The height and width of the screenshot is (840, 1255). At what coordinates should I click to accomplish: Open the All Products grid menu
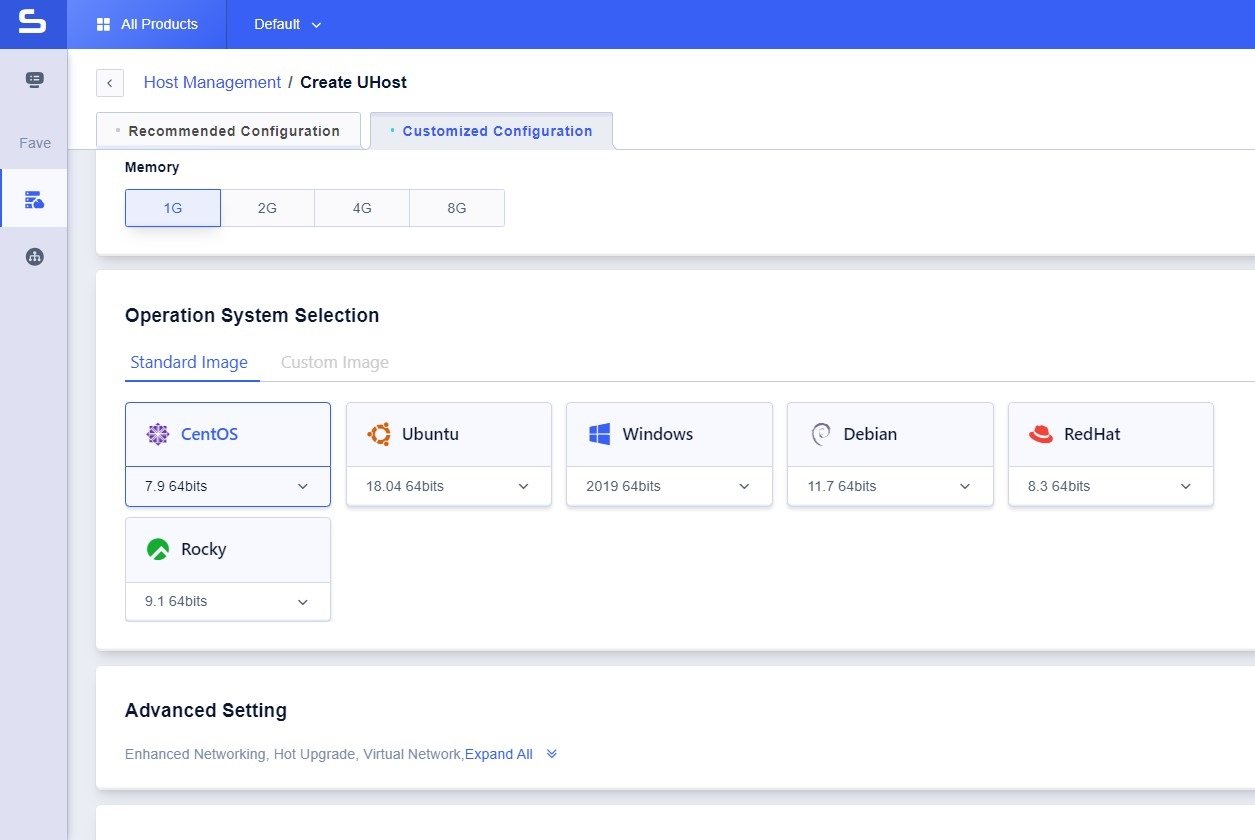point(147,24)
